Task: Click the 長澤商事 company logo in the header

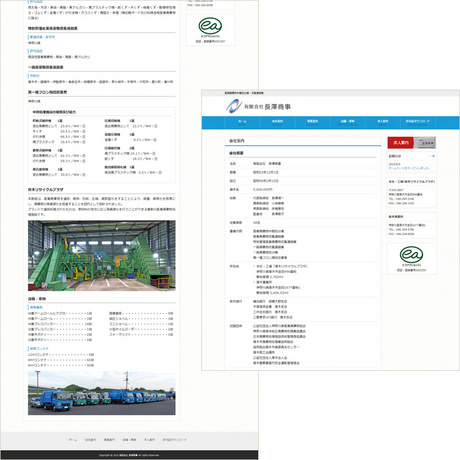Action: click(258, 107)
